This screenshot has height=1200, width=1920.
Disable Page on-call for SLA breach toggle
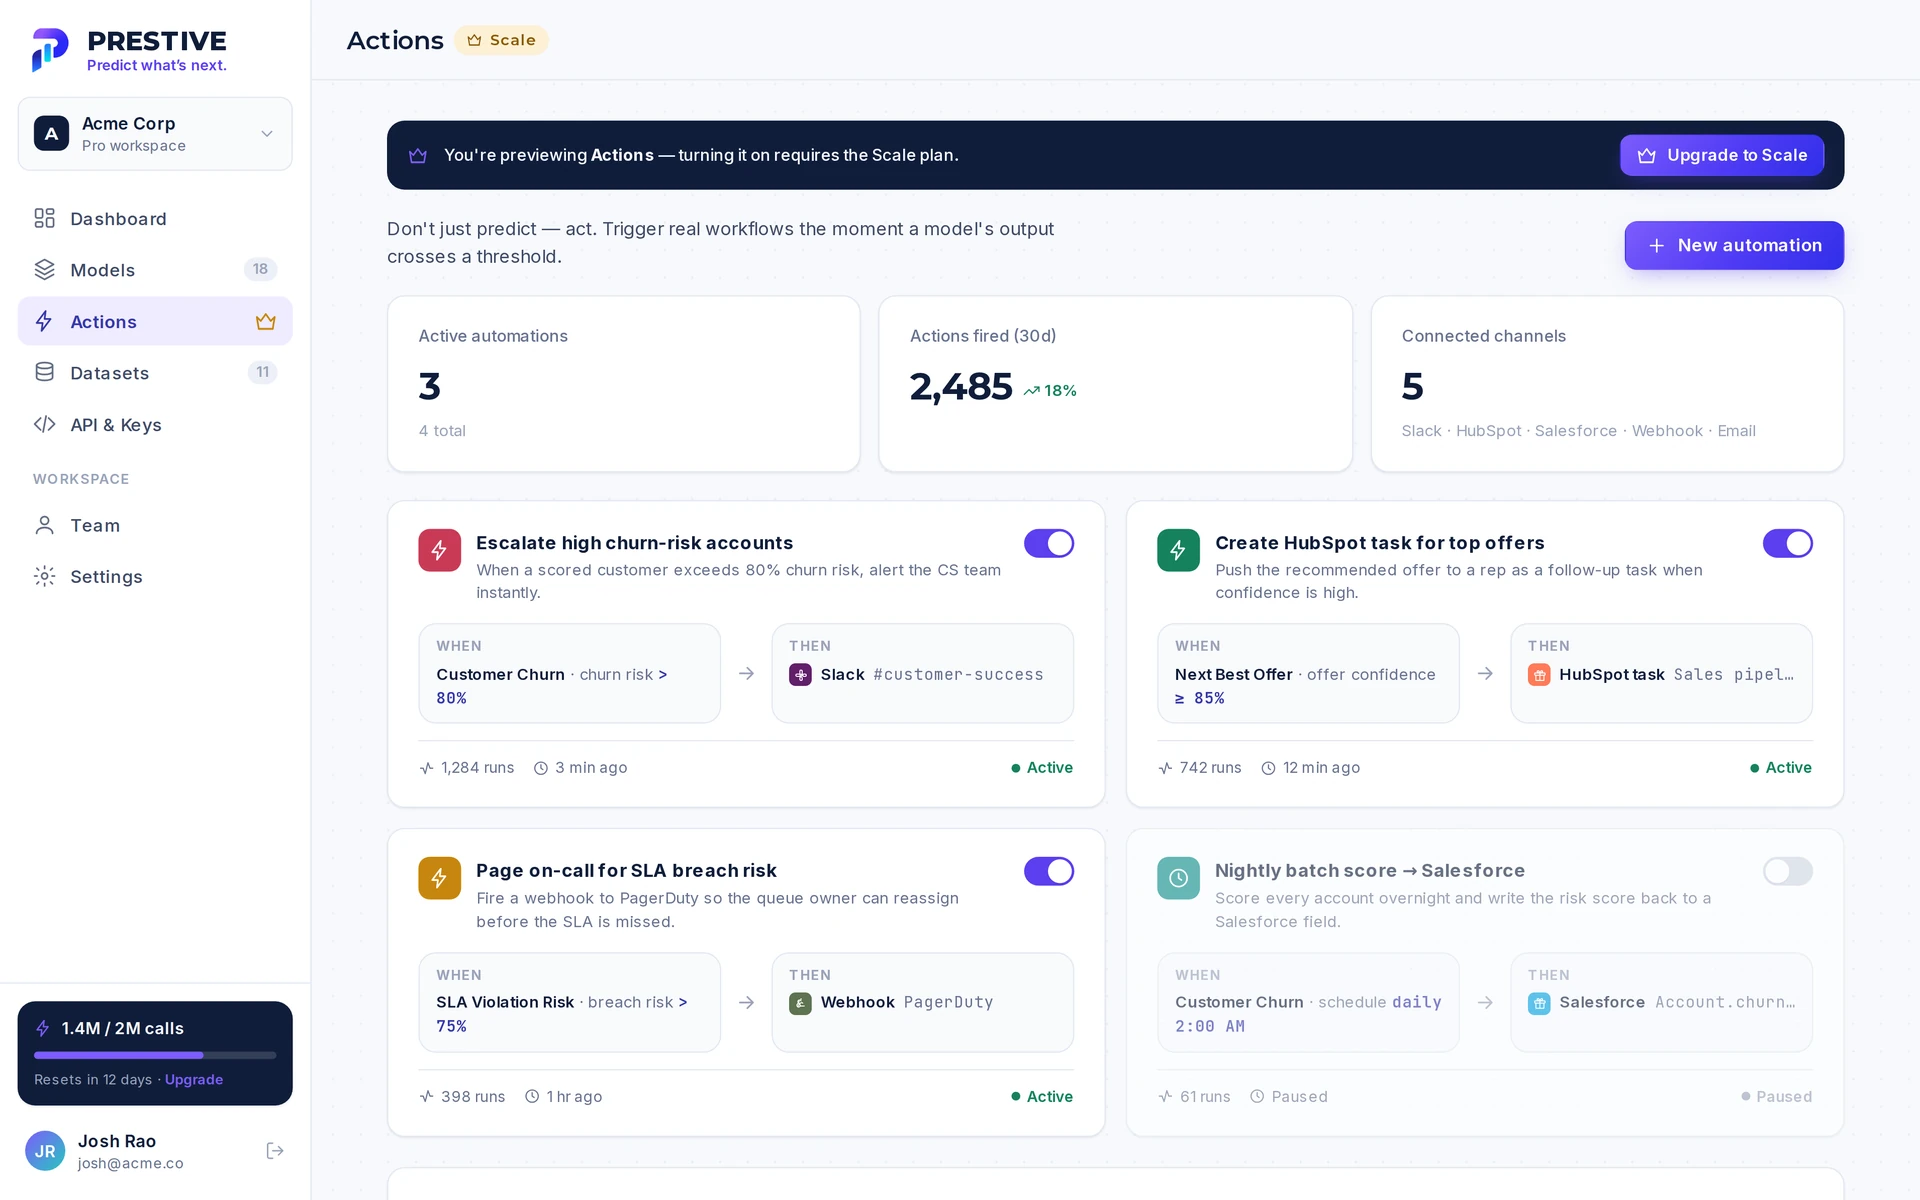(1049, 871)
